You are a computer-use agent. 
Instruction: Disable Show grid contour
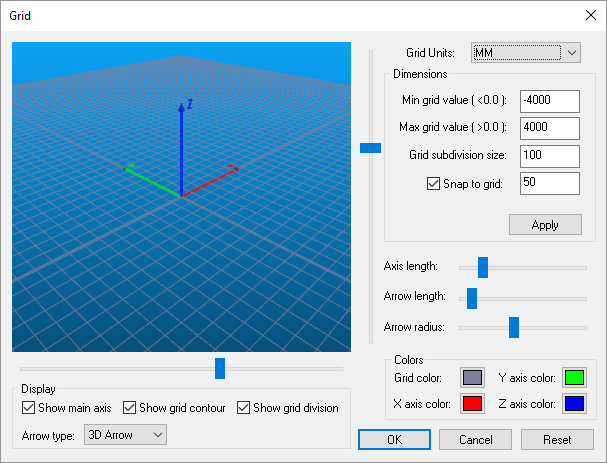[x=129, y=408]
